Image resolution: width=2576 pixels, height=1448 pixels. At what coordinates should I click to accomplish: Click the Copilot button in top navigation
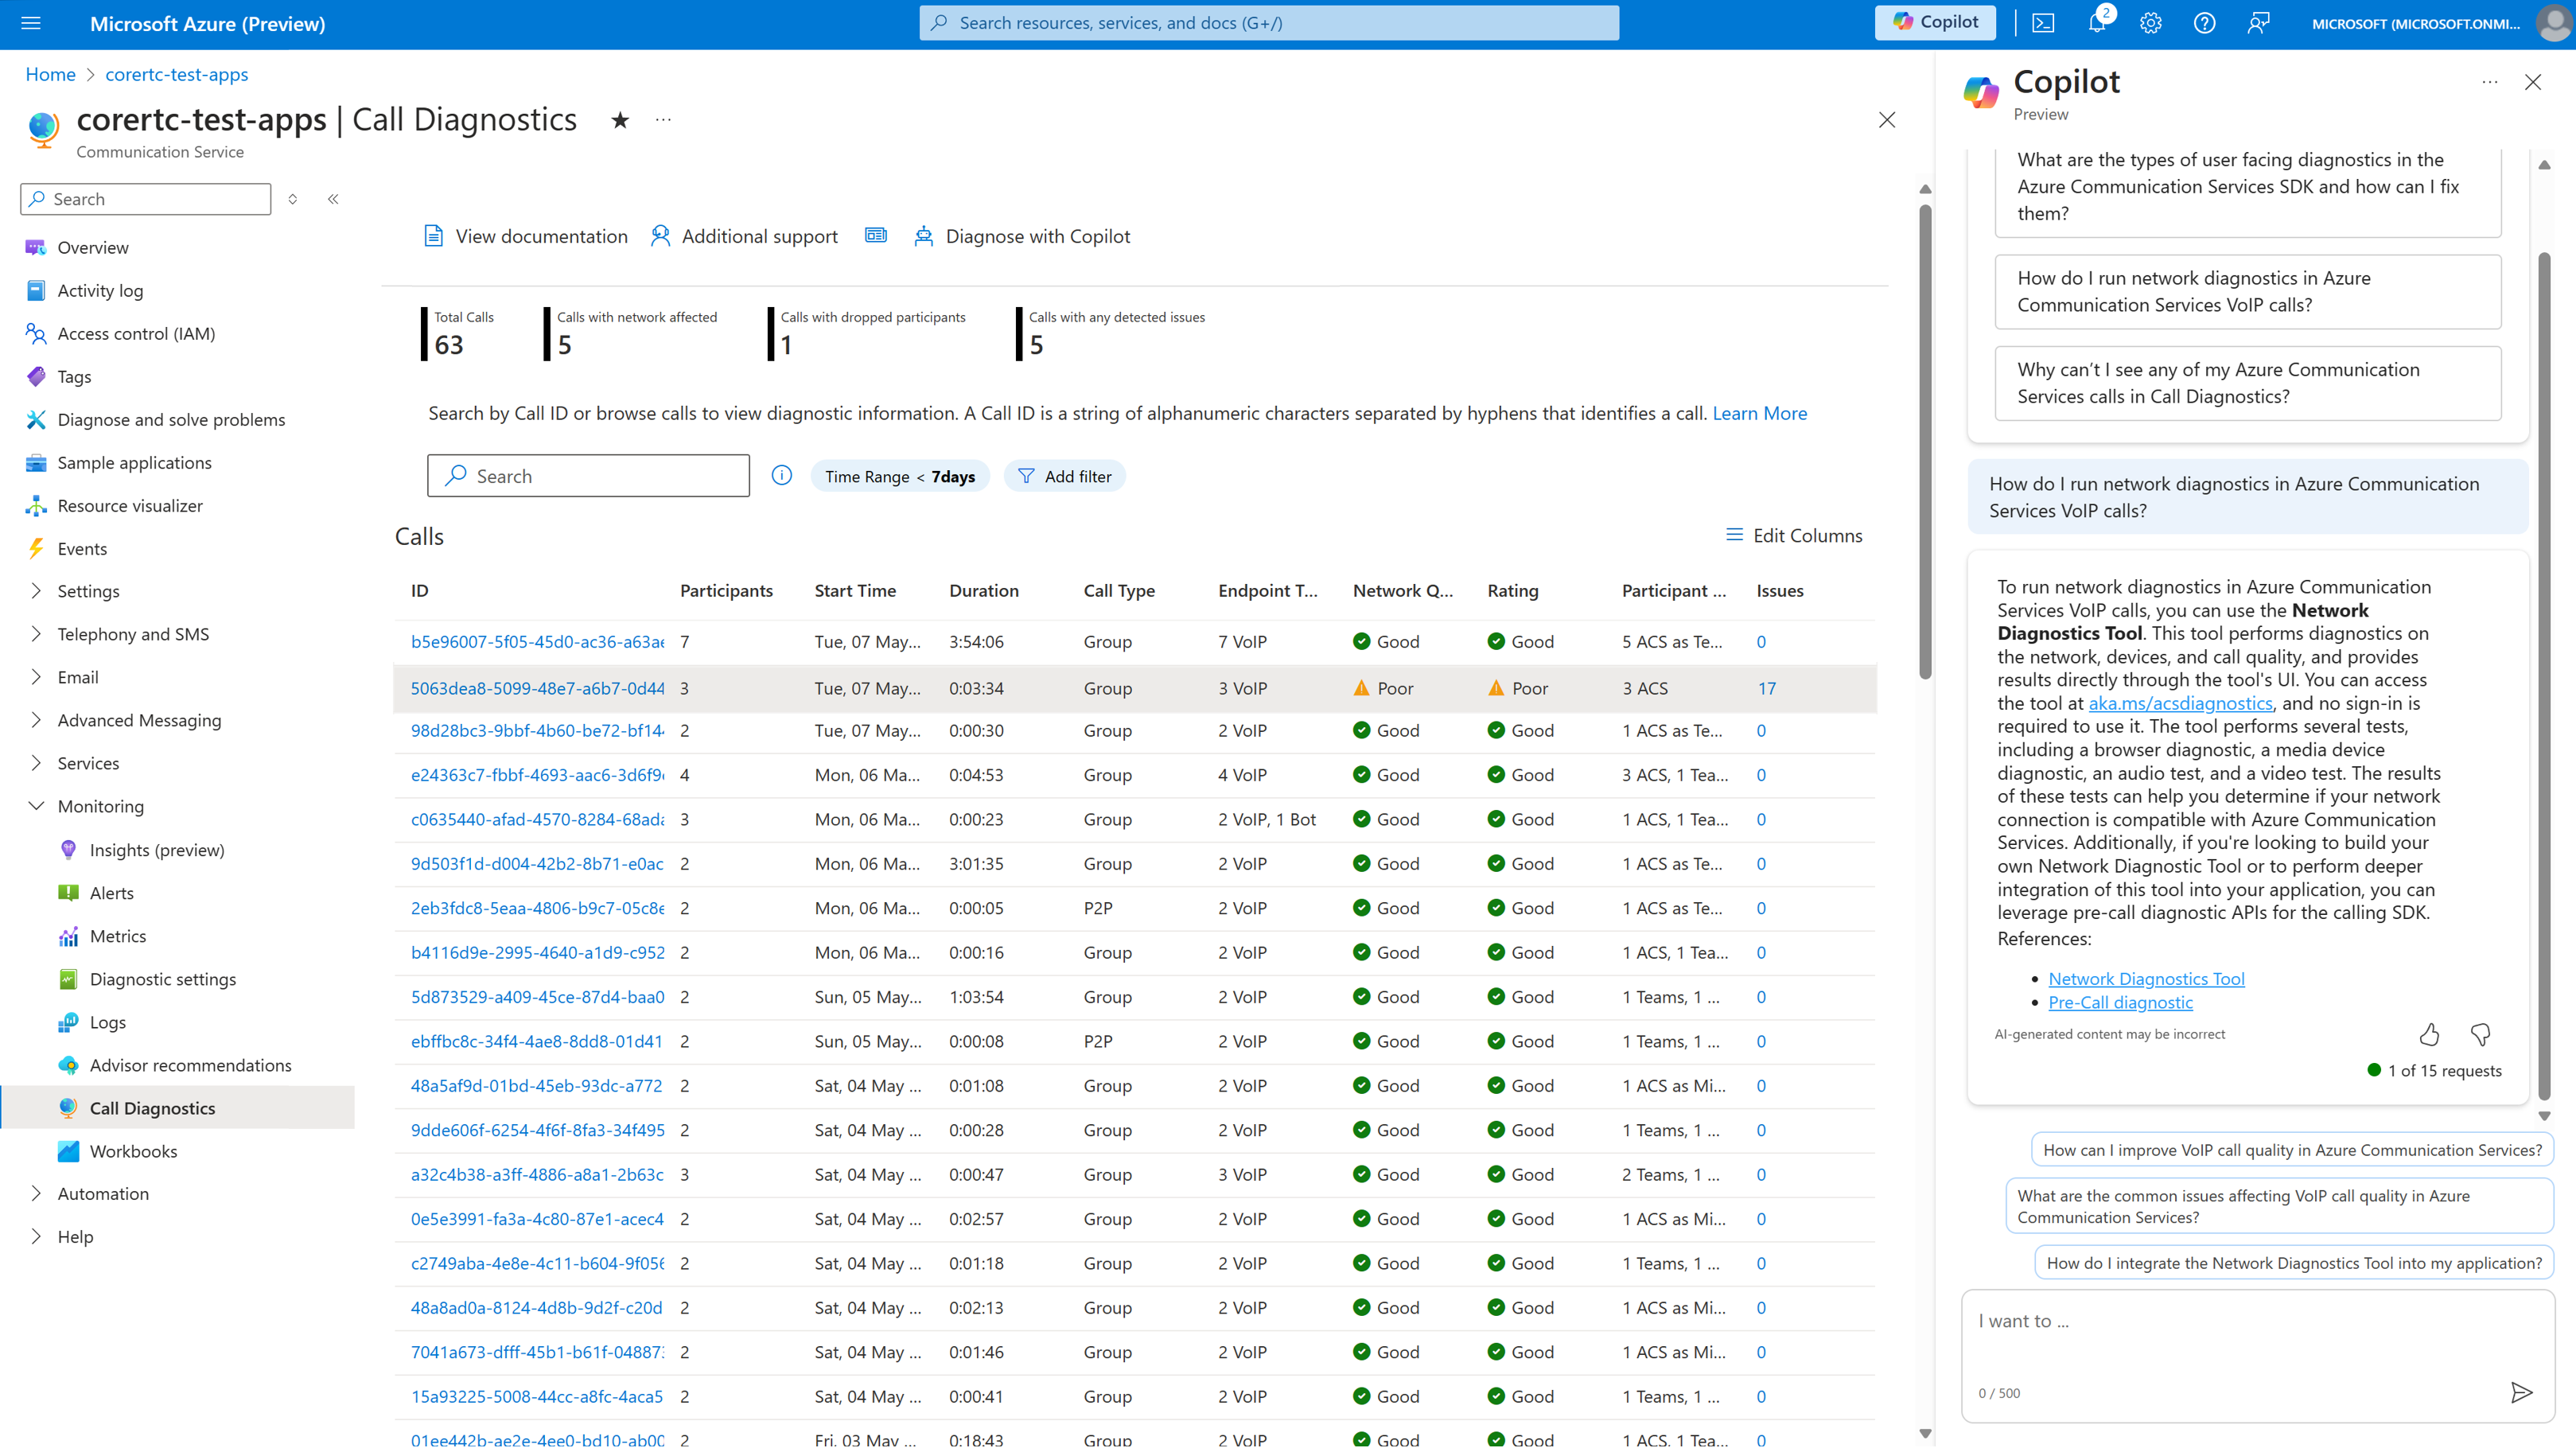point(1934,23)
